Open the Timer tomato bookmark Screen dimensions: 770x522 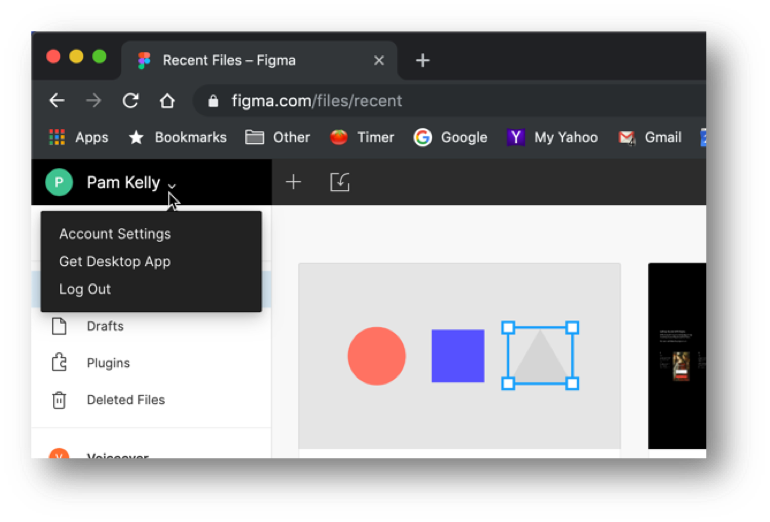[x=362, y=137]
